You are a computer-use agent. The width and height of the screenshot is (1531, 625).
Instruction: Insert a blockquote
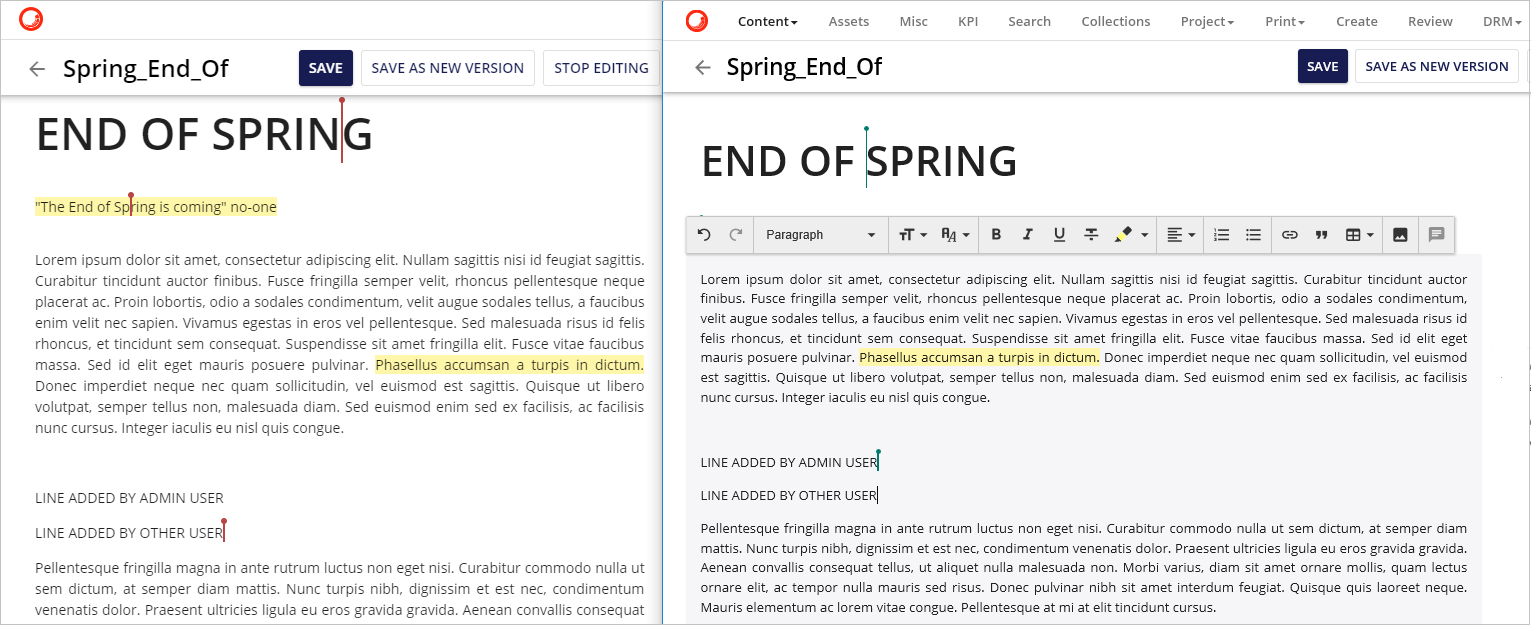1321,234
